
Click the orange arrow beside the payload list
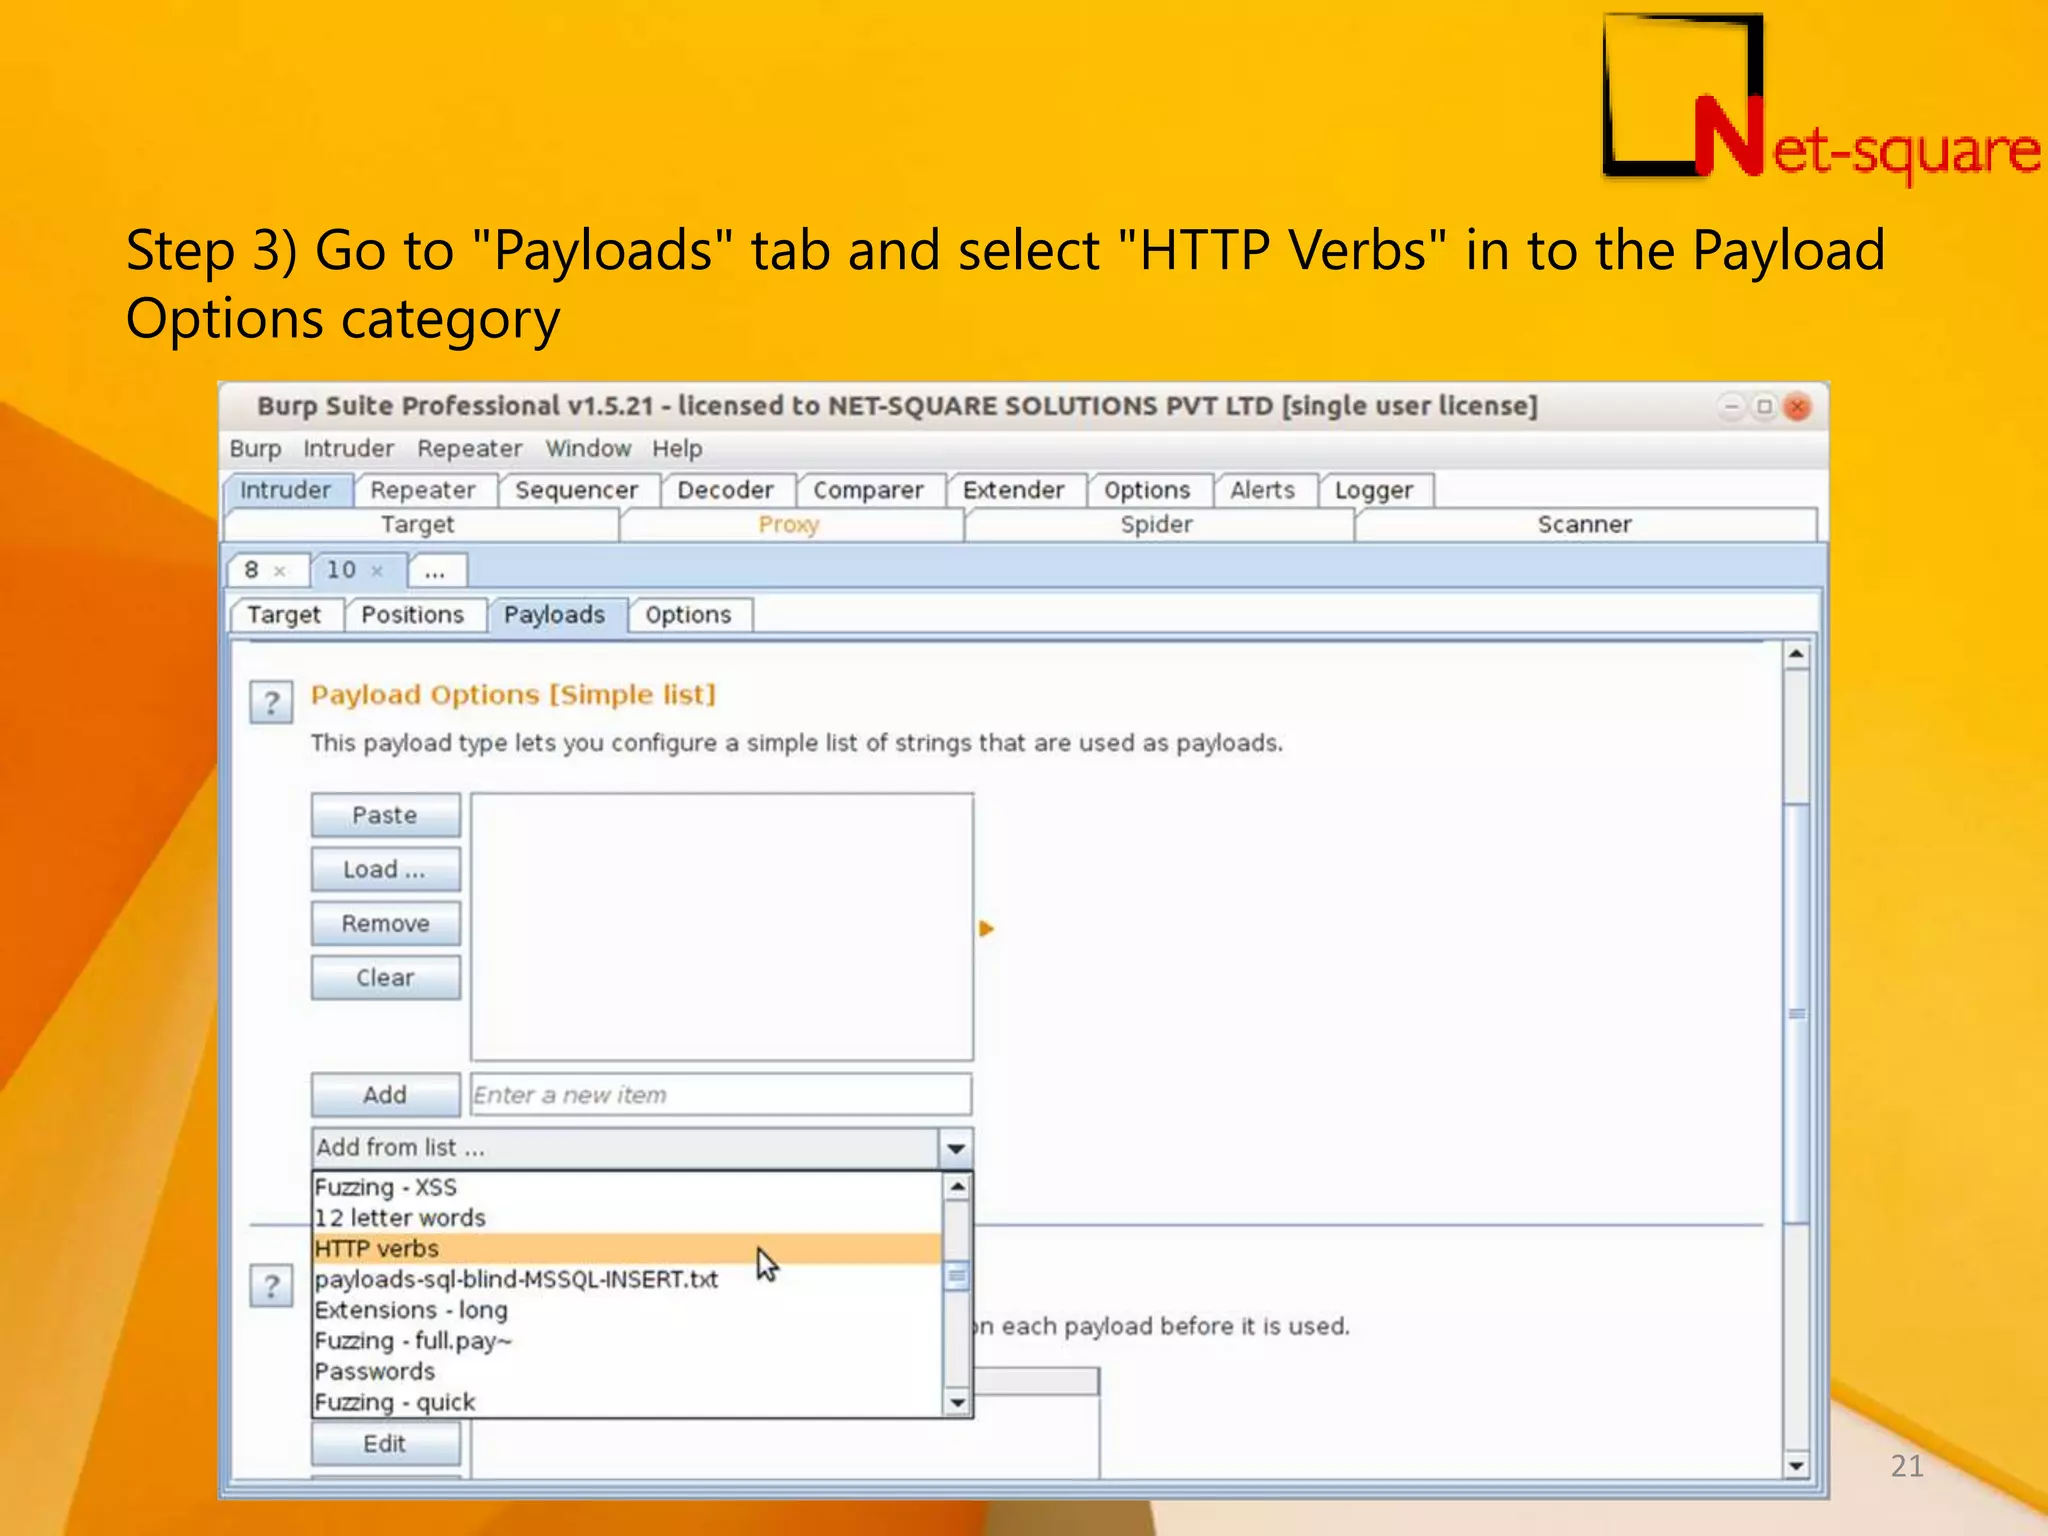[x=986, y=928]
